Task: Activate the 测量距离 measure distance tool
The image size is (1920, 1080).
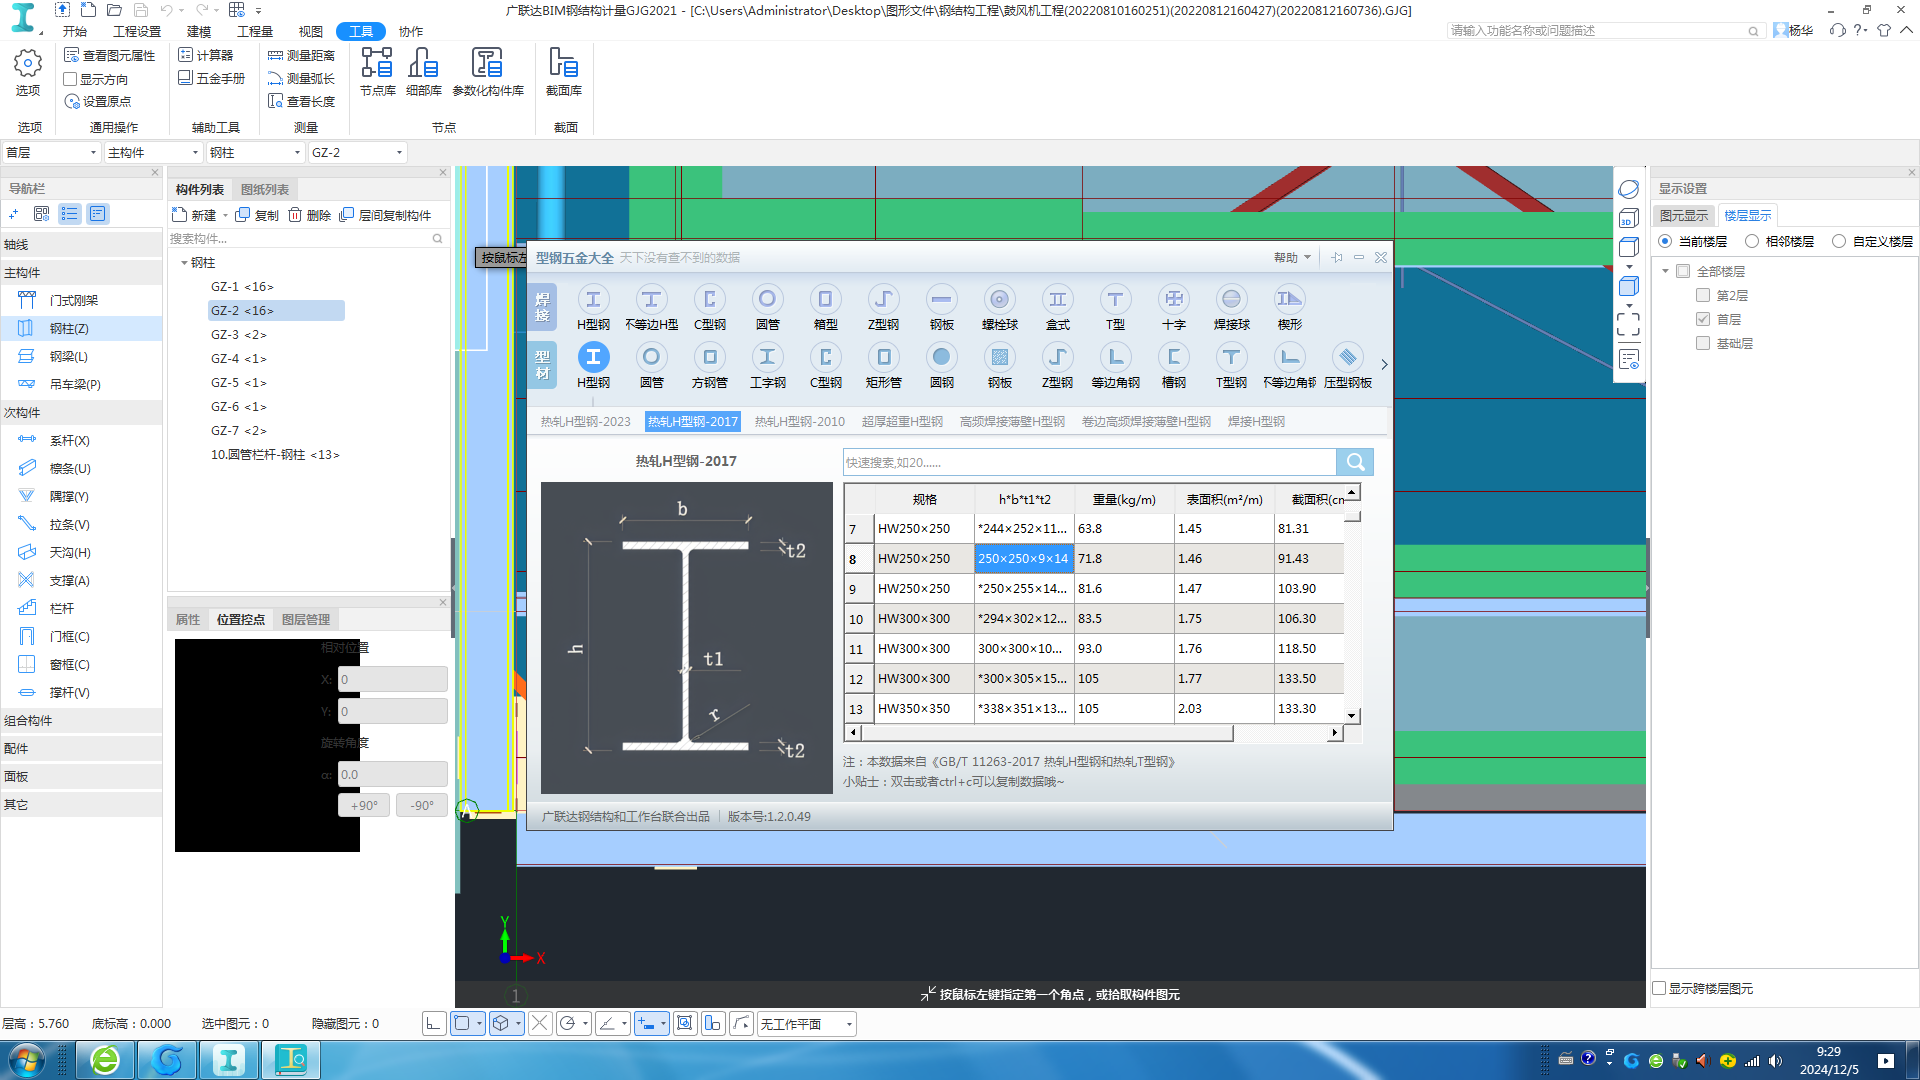Action: coord(301,55)
